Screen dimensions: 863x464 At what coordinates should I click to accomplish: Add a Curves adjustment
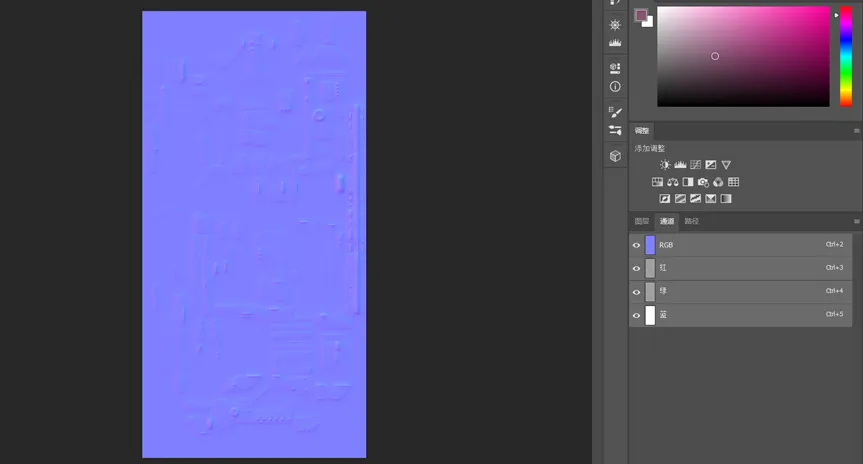tap(696, 165)
